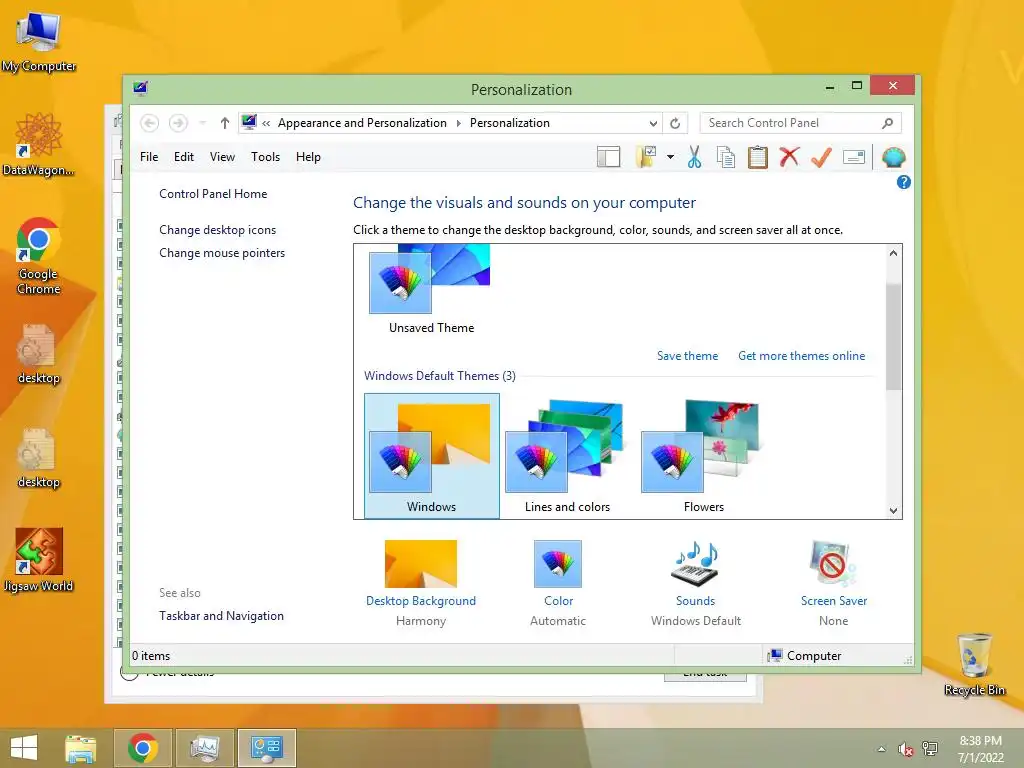Viewport: 1024px width, 768px height.
Task: Click the forward navigation arrow
Action: coord(178,123)
